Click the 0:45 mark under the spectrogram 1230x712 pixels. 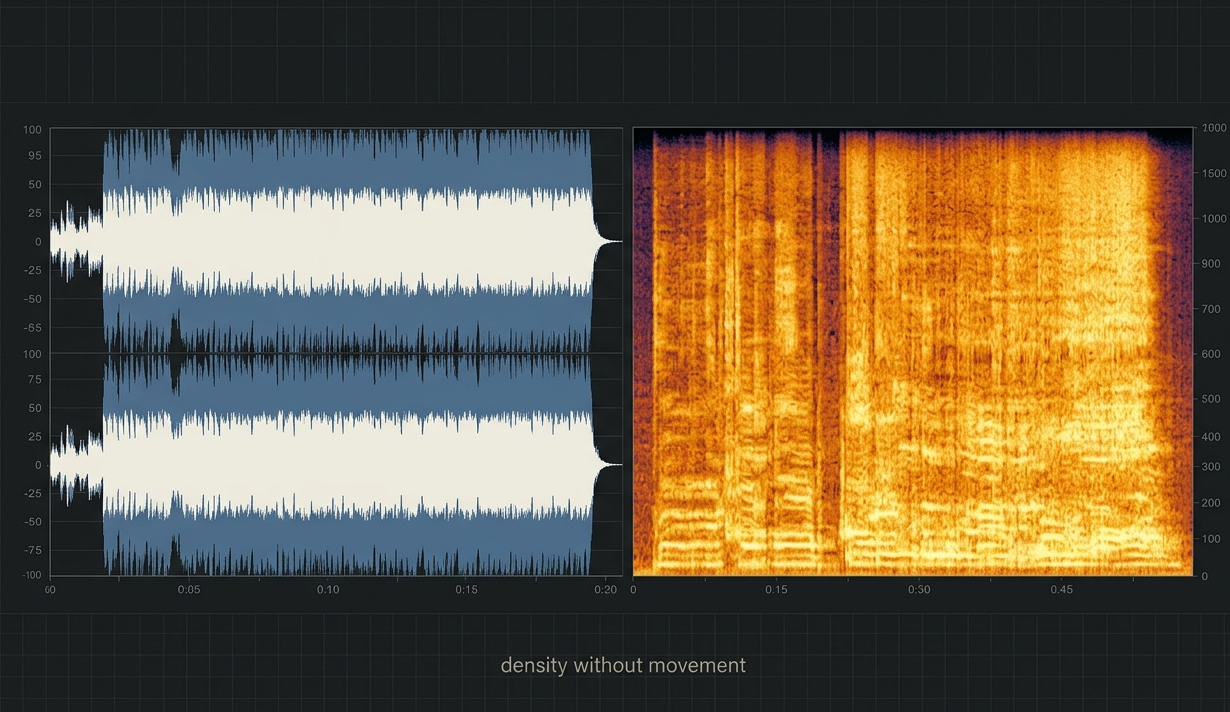(x=1062, y=590)
